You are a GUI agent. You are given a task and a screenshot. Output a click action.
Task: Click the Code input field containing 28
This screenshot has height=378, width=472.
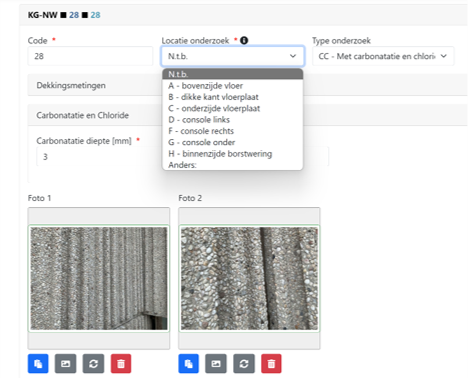(x=90, y=56)
